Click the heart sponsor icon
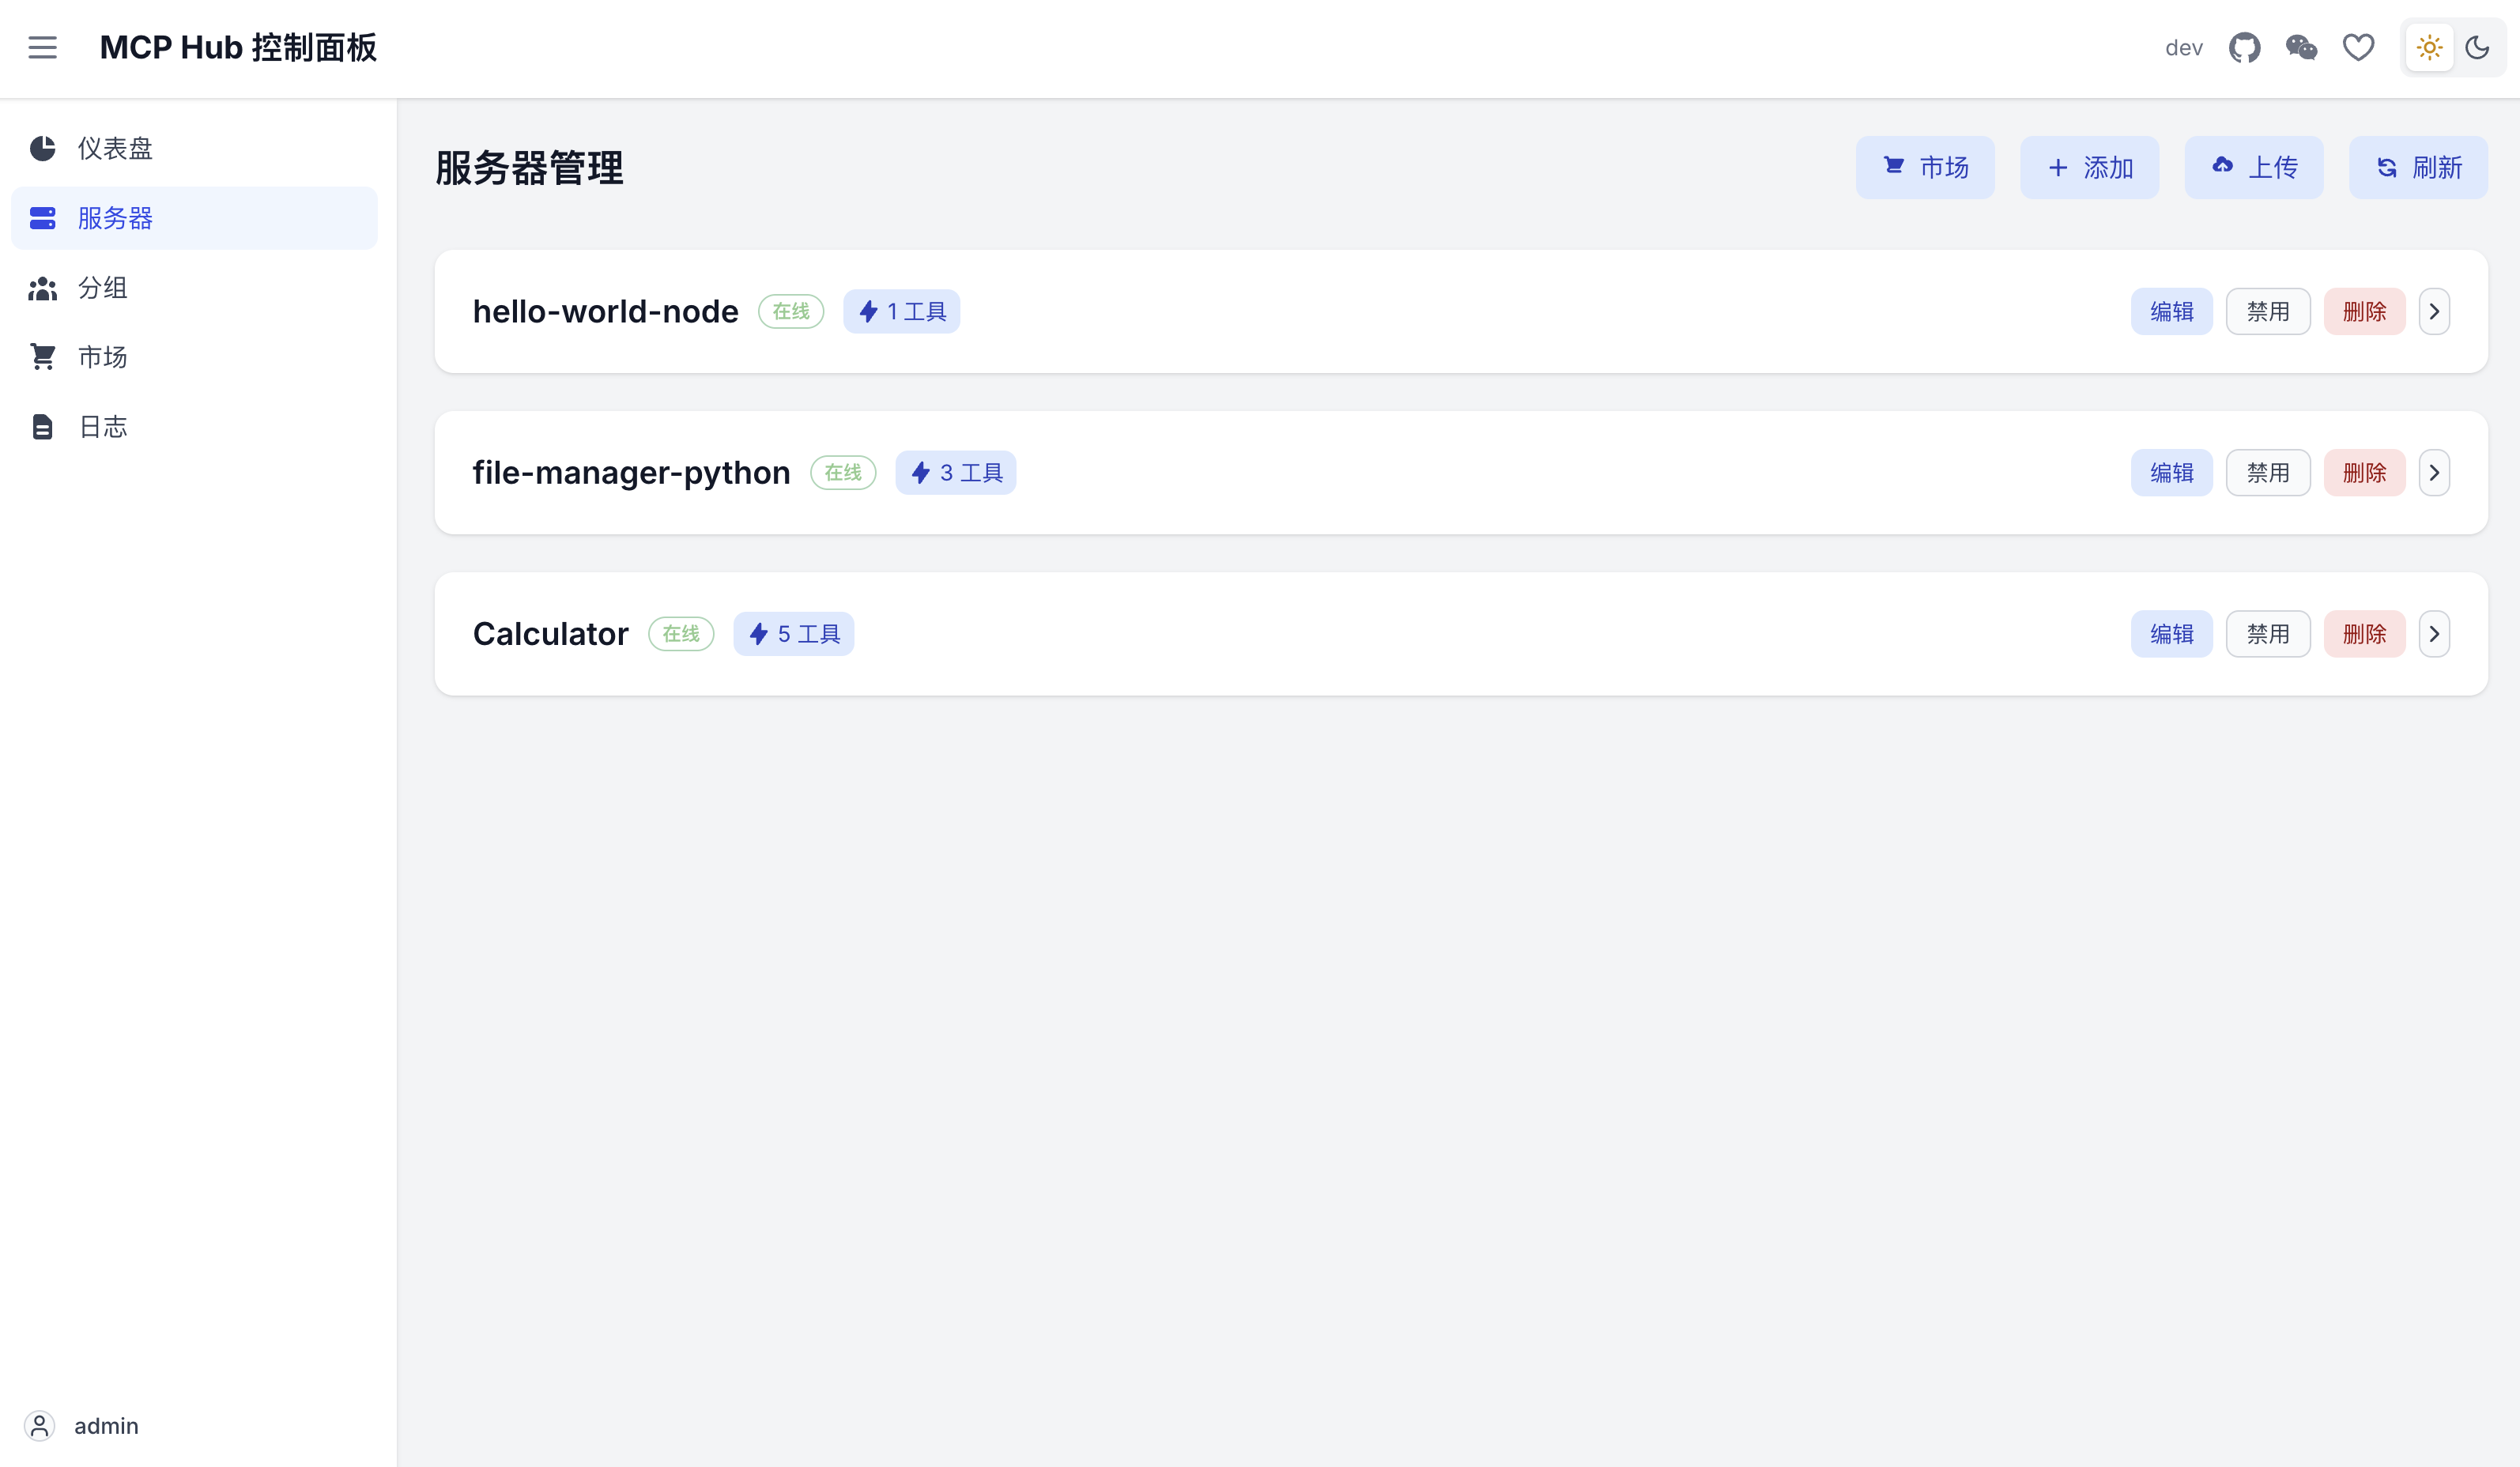This screenshot has height=1467, width=2520. point(2358,47)
